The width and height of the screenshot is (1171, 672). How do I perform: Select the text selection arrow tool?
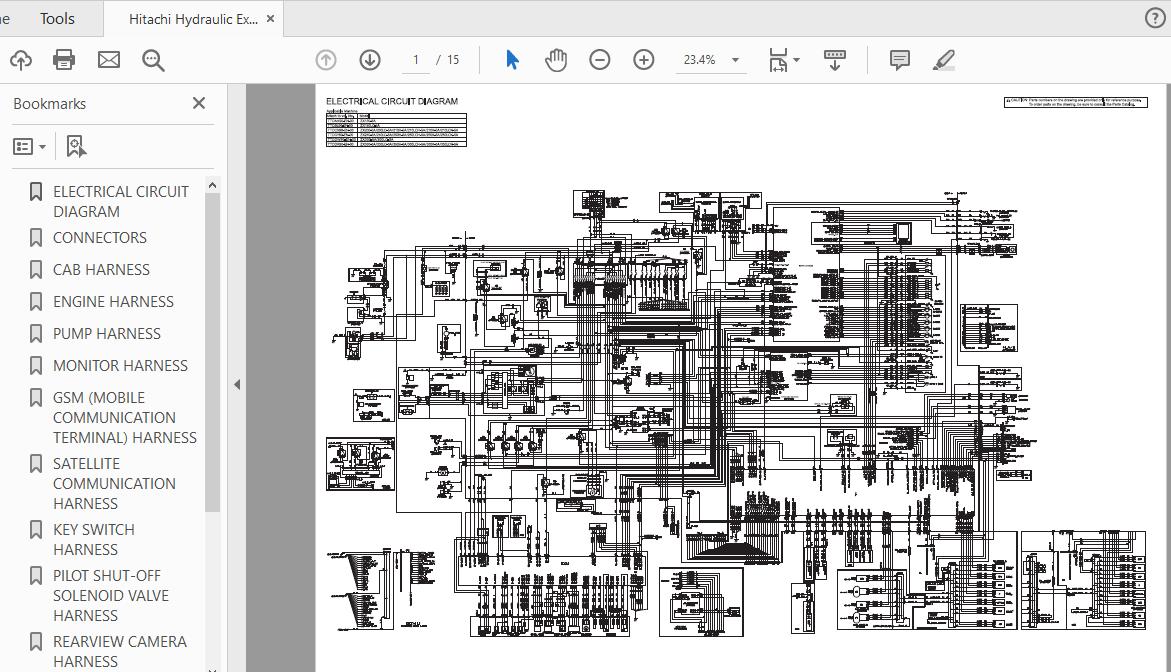tap(511, 59)
